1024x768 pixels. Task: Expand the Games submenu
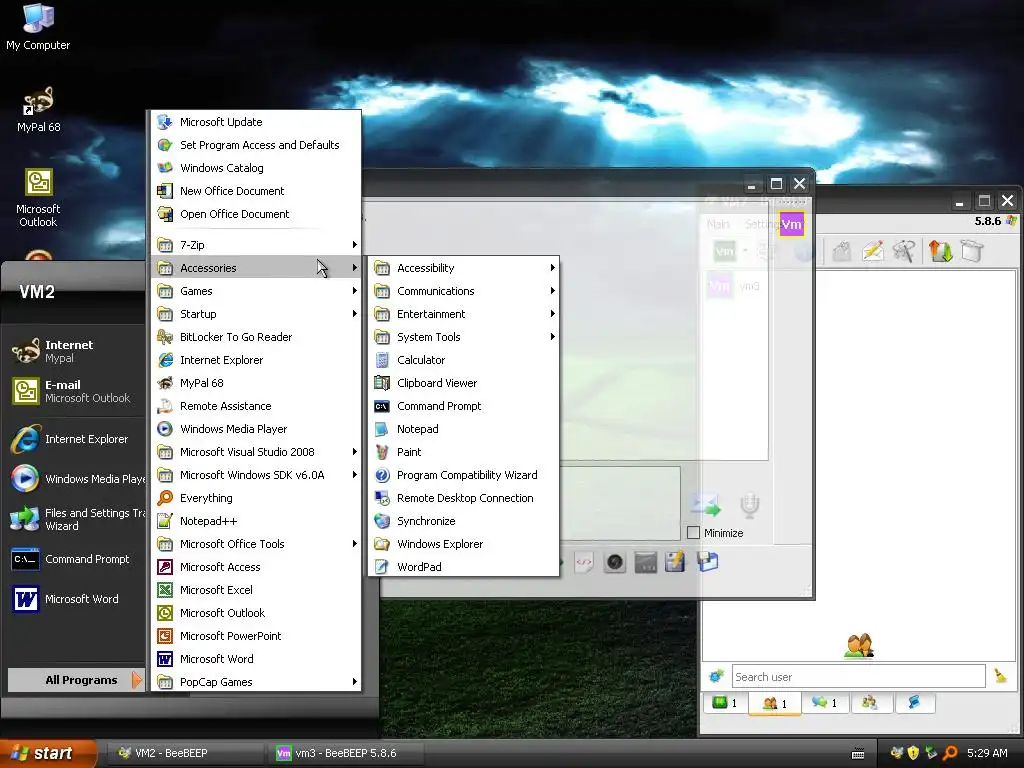click(x=257, y=291)
